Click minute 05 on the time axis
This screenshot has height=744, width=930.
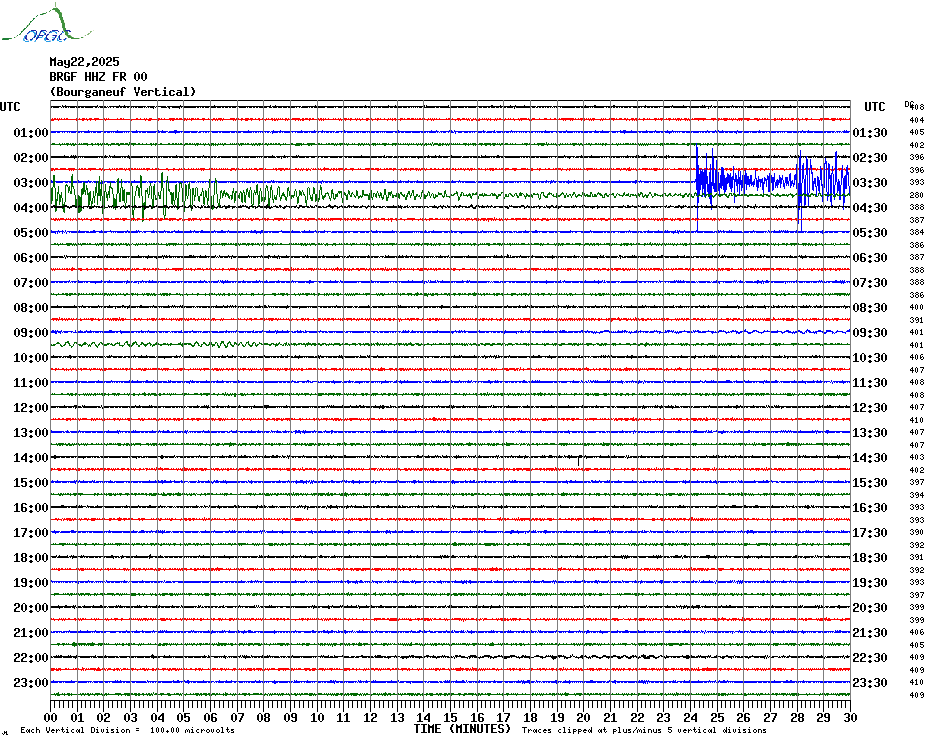click(x=184, y=717)
